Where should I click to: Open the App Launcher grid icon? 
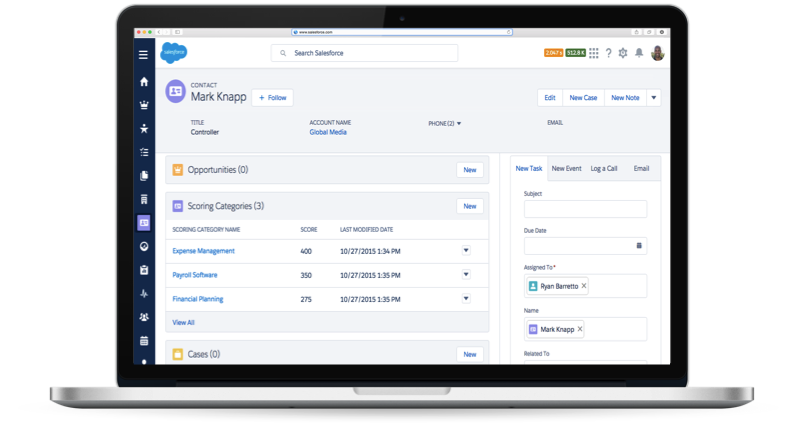coord(594,53)
